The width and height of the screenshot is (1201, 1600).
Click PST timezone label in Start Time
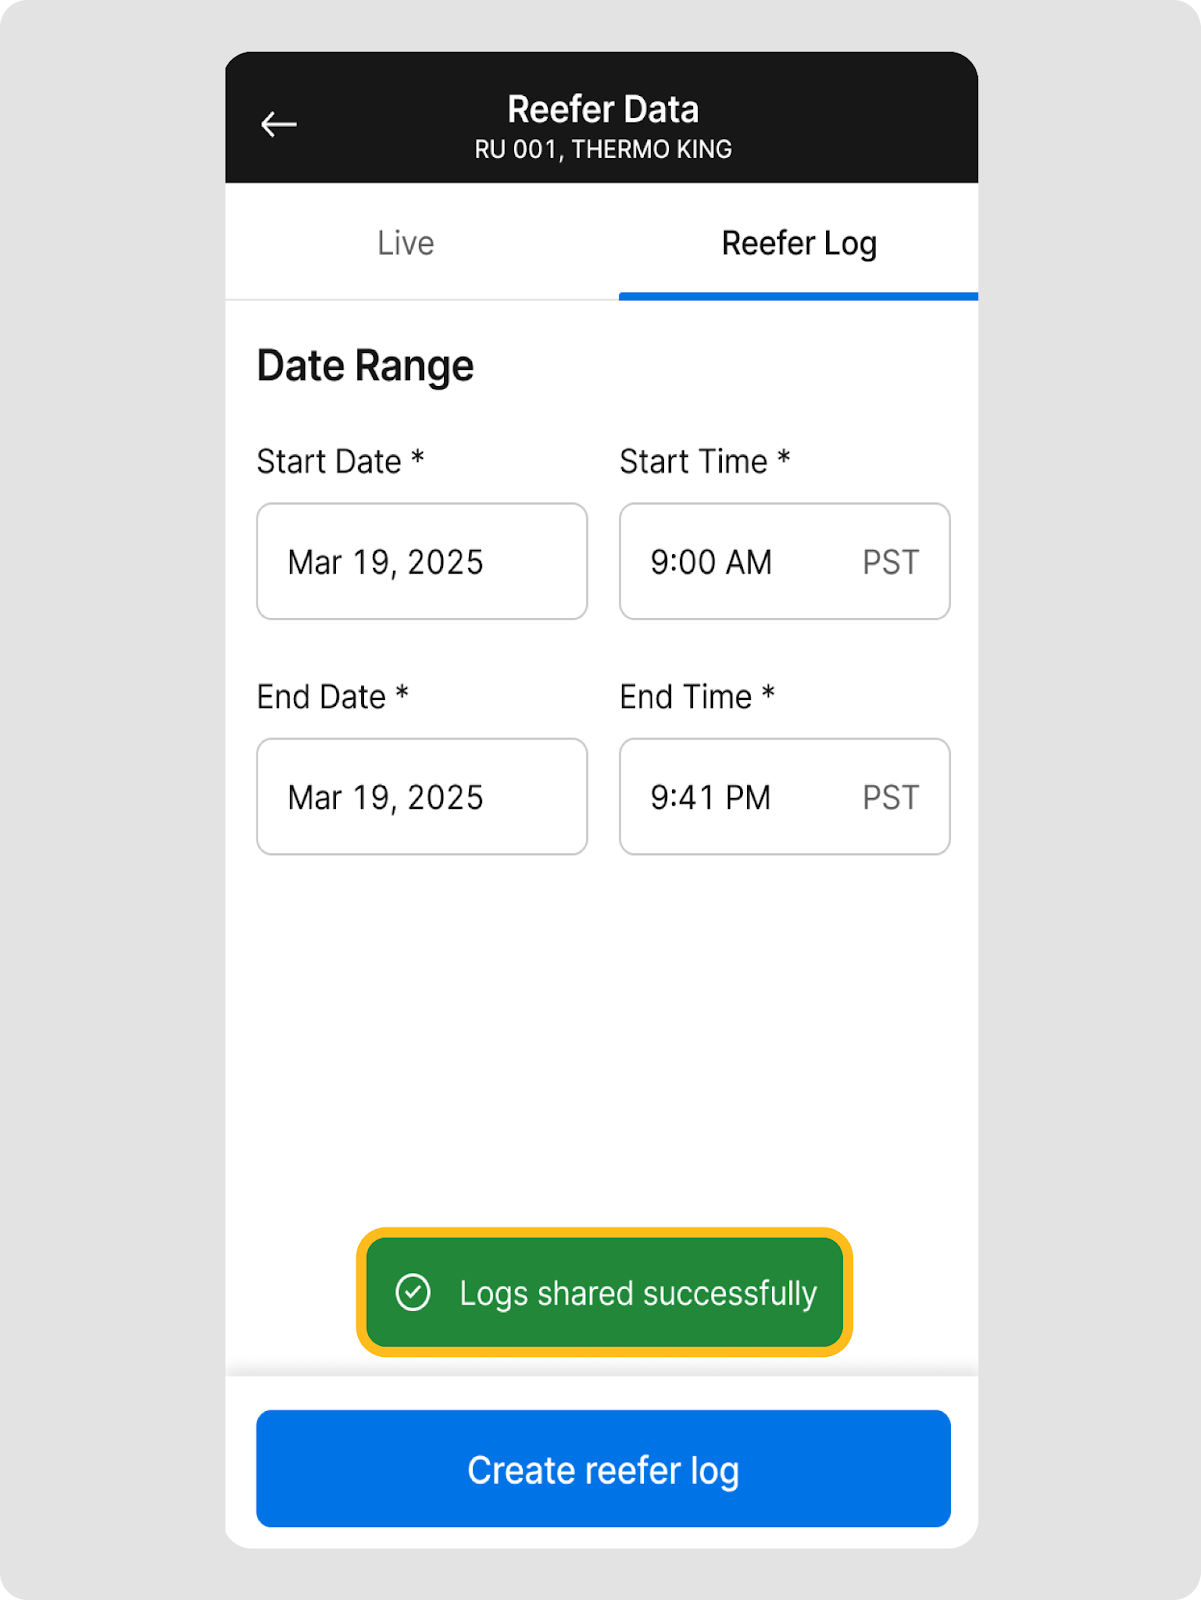tap(890, 562)
